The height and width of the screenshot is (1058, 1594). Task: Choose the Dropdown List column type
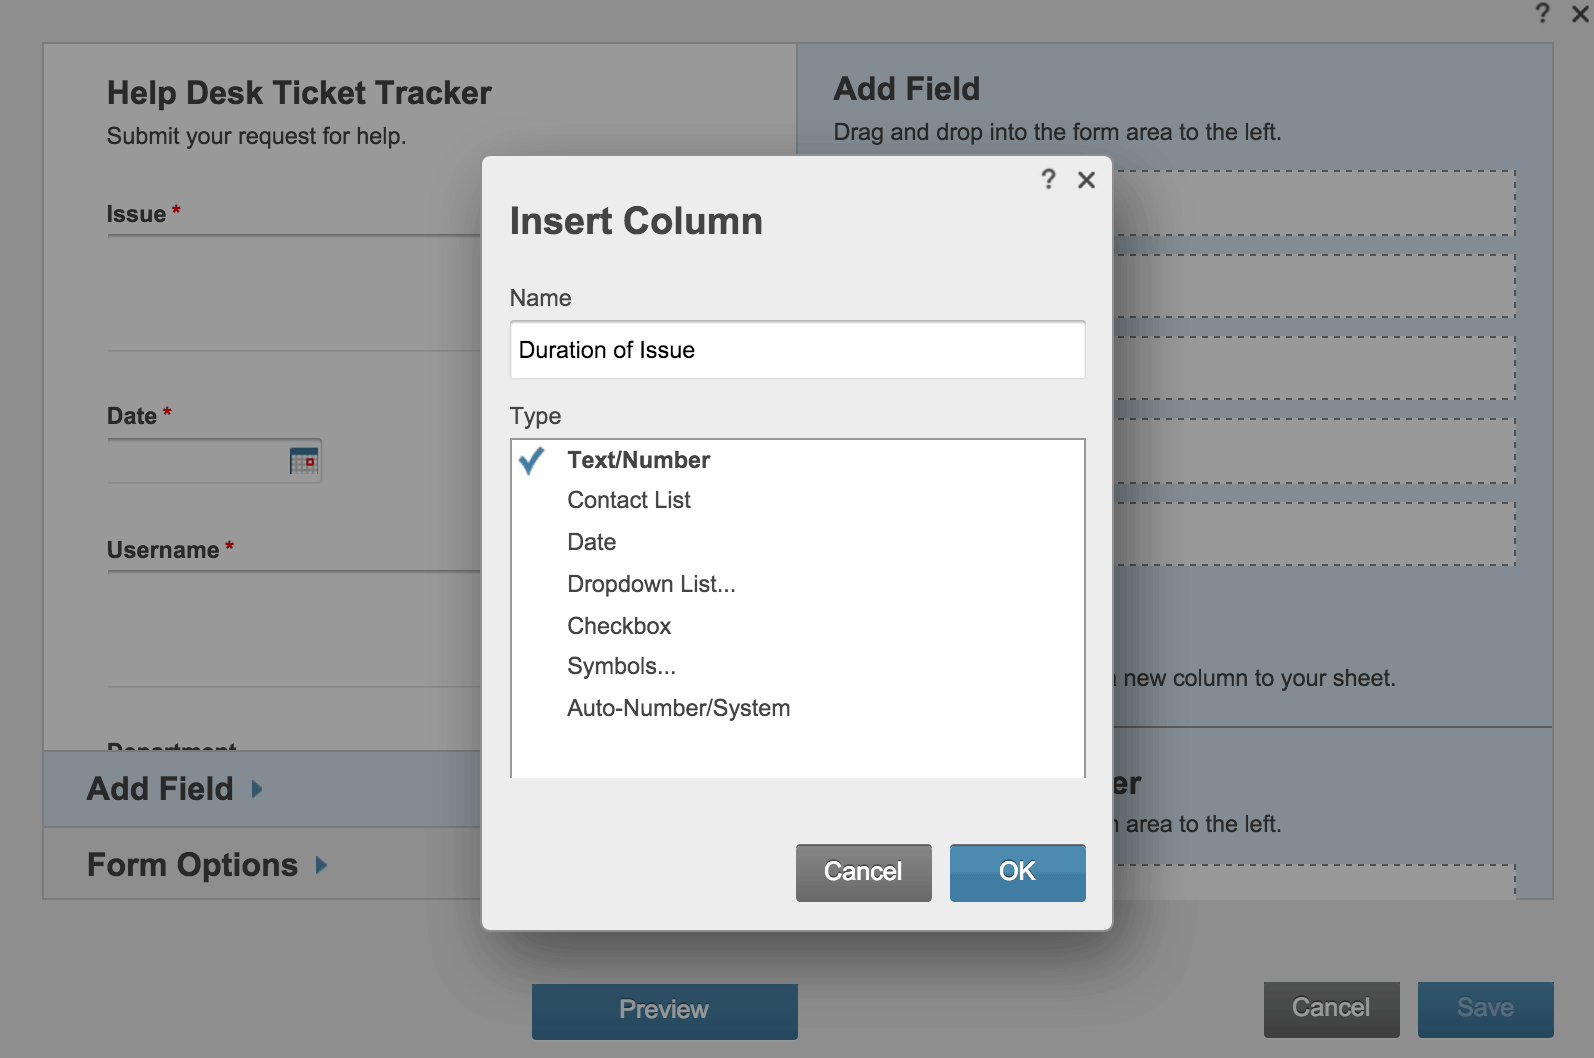coord(651,583)
